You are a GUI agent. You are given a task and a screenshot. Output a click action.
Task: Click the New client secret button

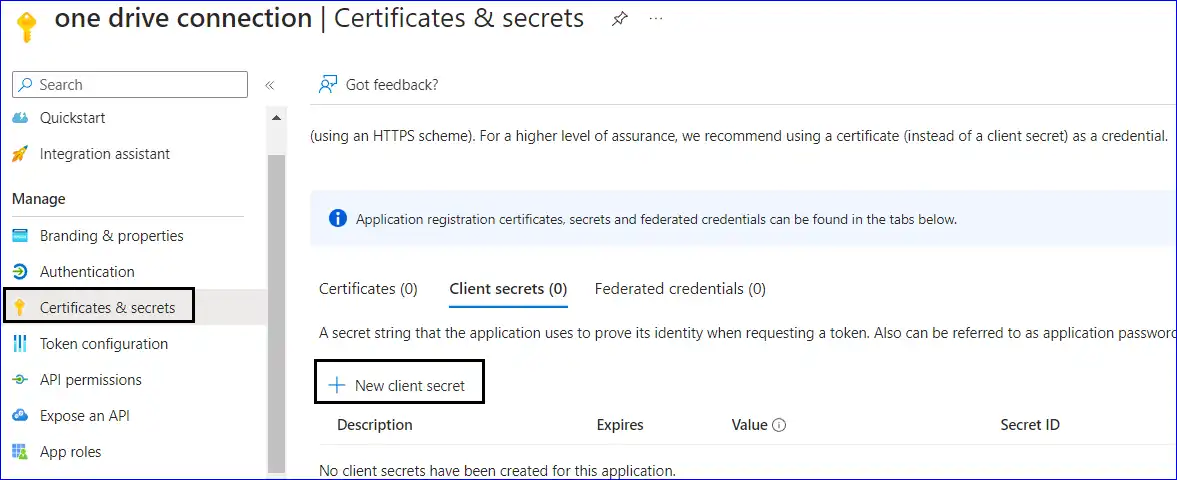pyautogui.click(x=399, y=385)
